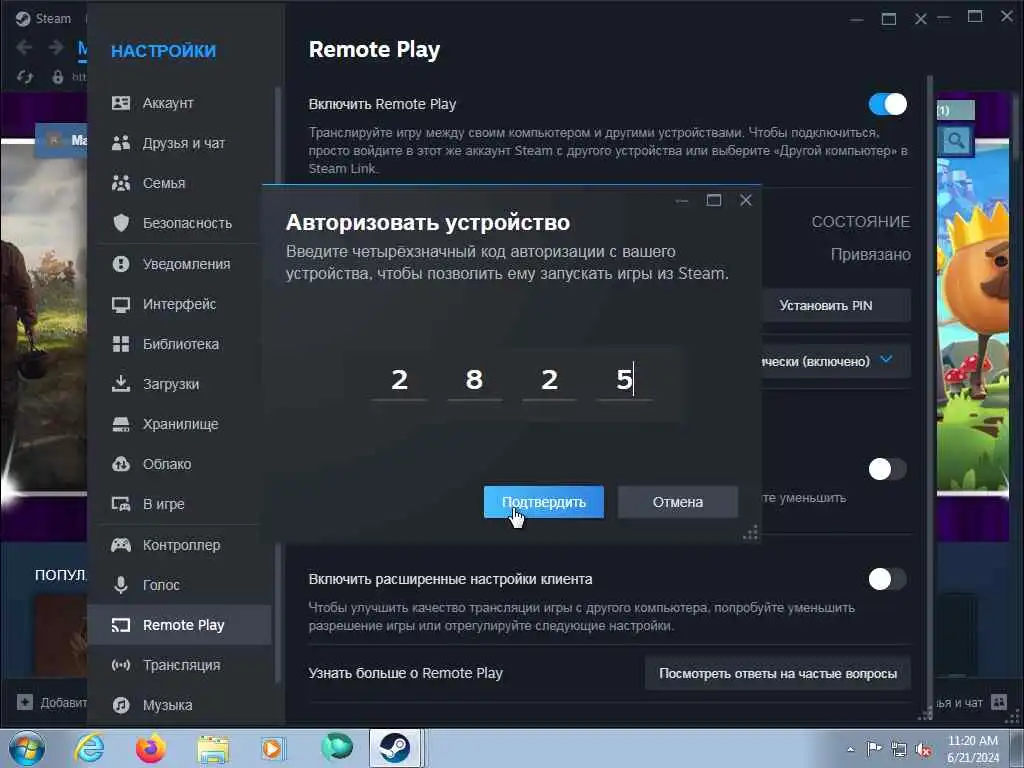Confirm the code with Подтвердить button
This screenshot has height=768, width=1024.
point(544,502)
